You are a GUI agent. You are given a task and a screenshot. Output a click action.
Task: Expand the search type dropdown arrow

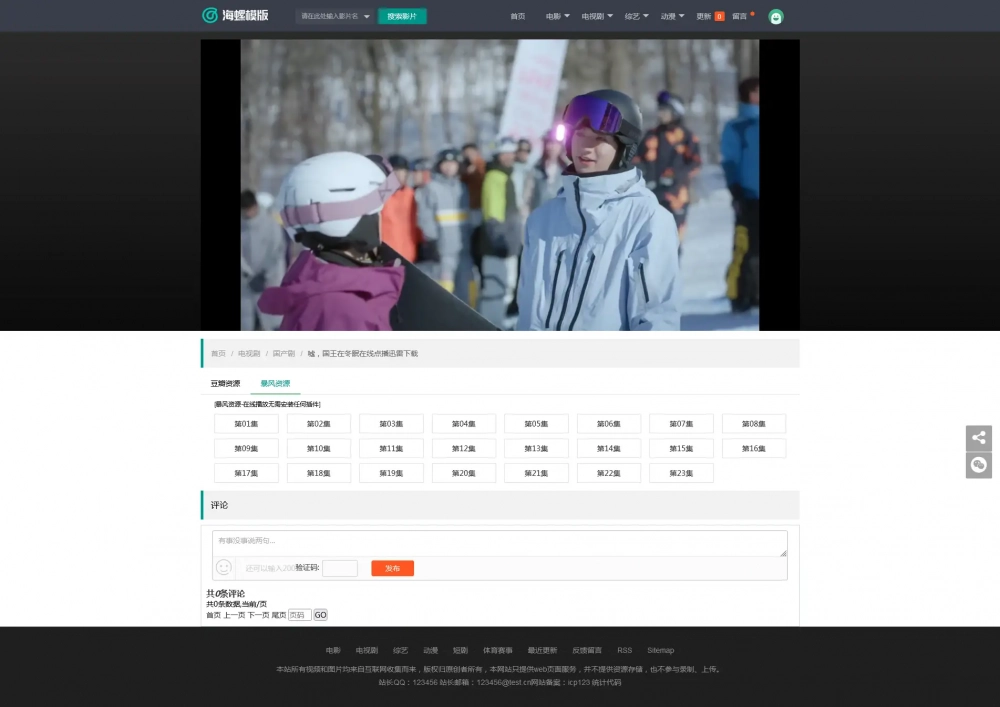click(367, 17)
